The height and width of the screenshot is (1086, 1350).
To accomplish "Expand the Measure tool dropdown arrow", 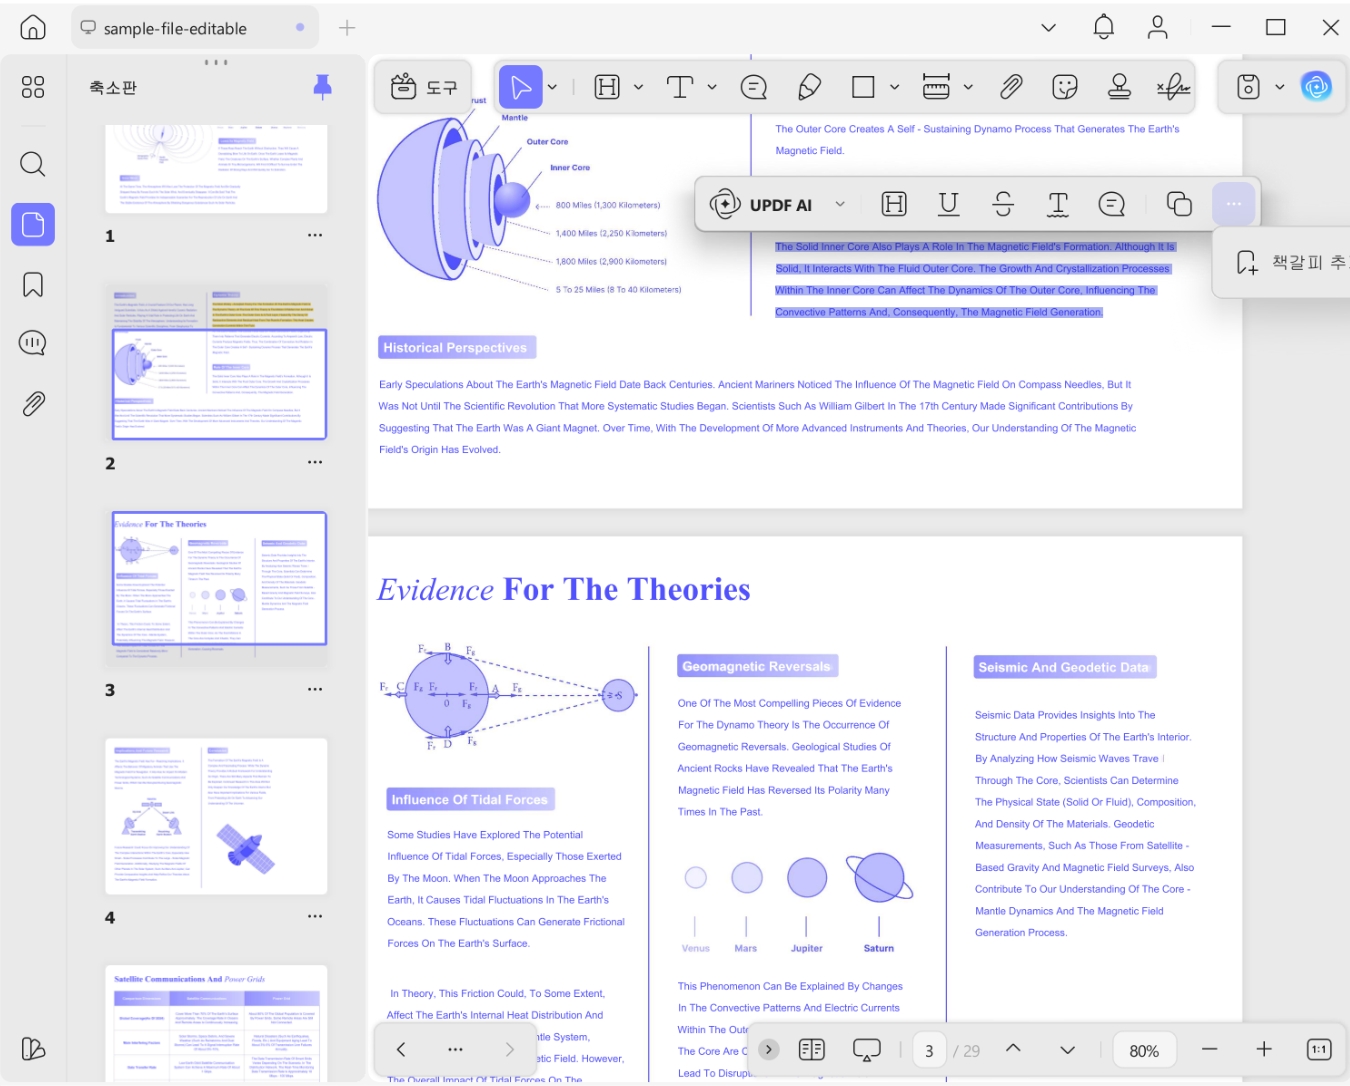I will coord(968,88).
